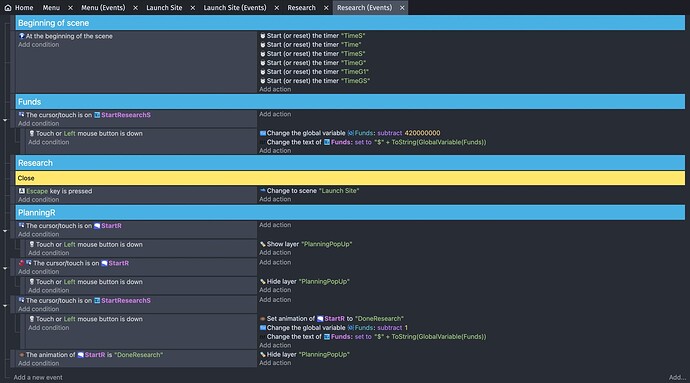Collapse the inverted StartR cursor event
The height and width of the screenshot is (383, 690).
[5, 268]
